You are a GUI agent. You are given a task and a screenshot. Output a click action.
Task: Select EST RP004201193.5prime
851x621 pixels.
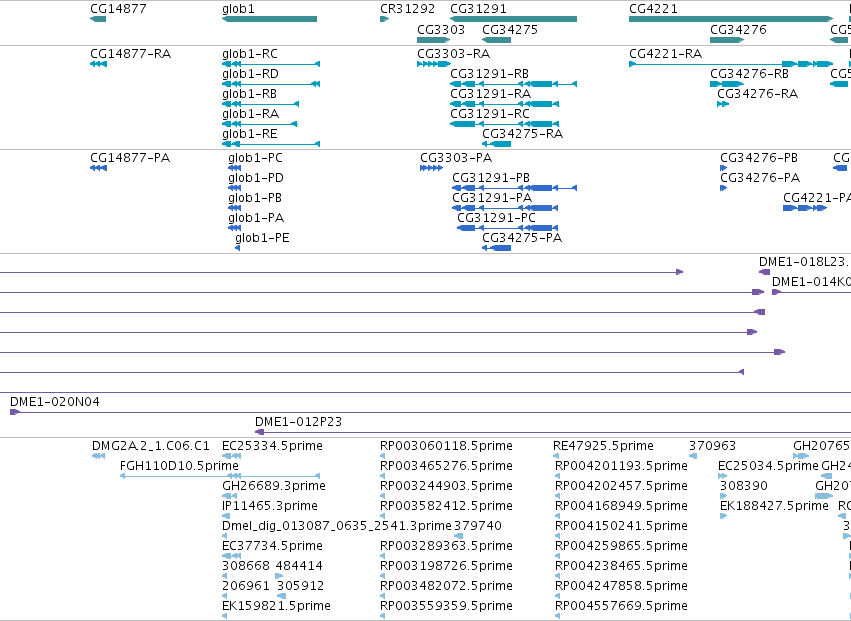coord(558,476)
